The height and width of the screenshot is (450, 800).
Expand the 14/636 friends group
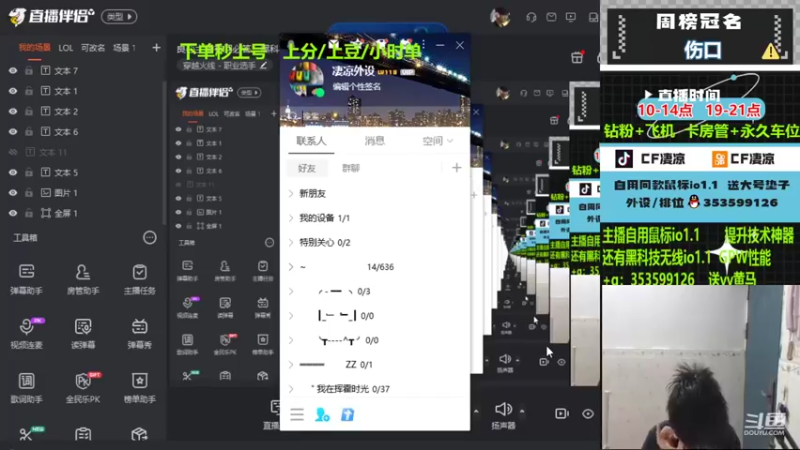[x=291, y=267]
